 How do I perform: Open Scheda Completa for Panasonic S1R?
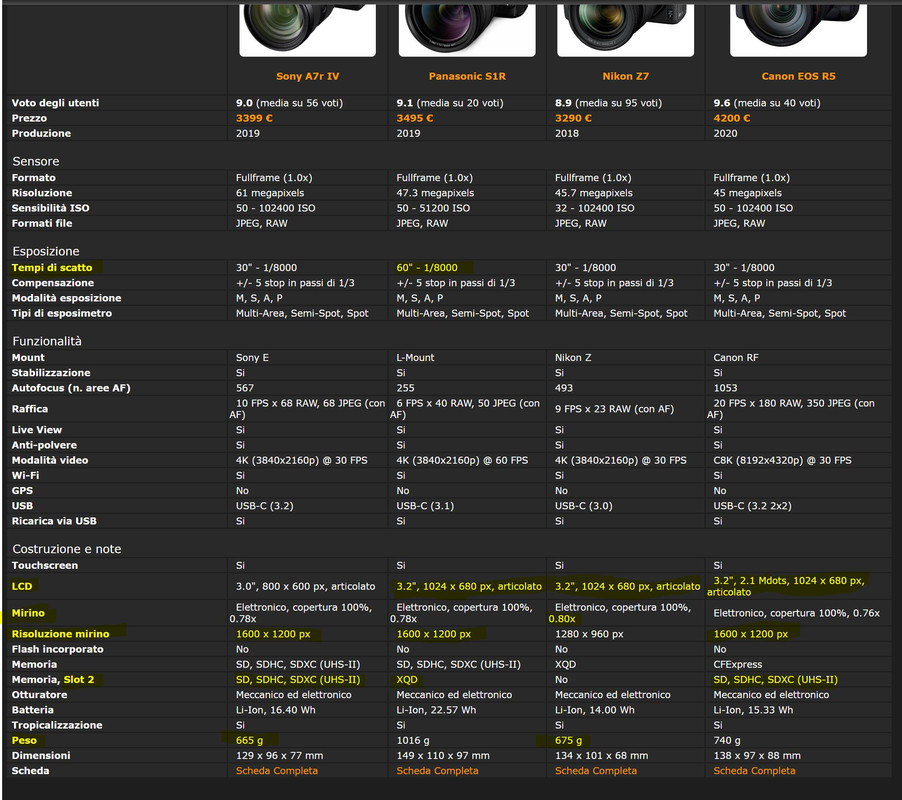point(437,771)
